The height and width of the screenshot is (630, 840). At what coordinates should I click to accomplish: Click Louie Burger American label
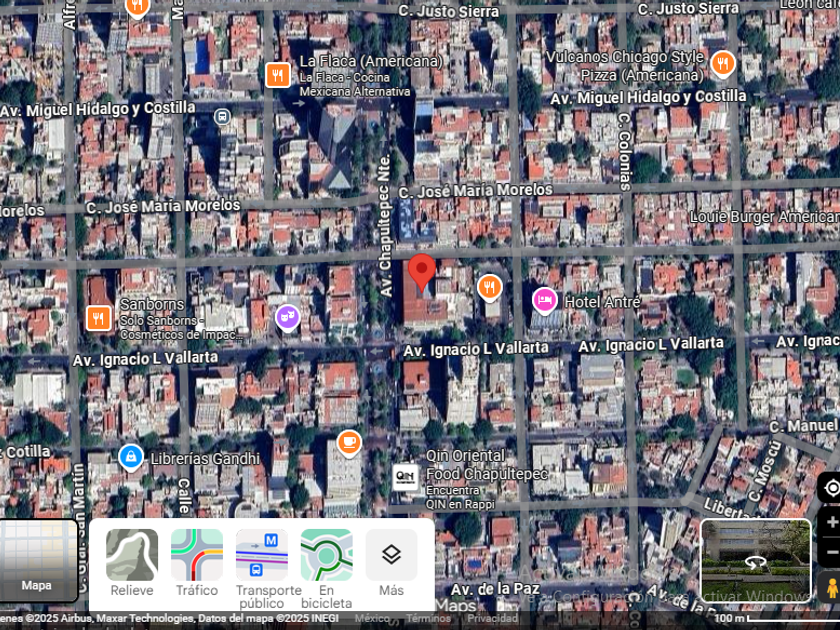point(764,217)
